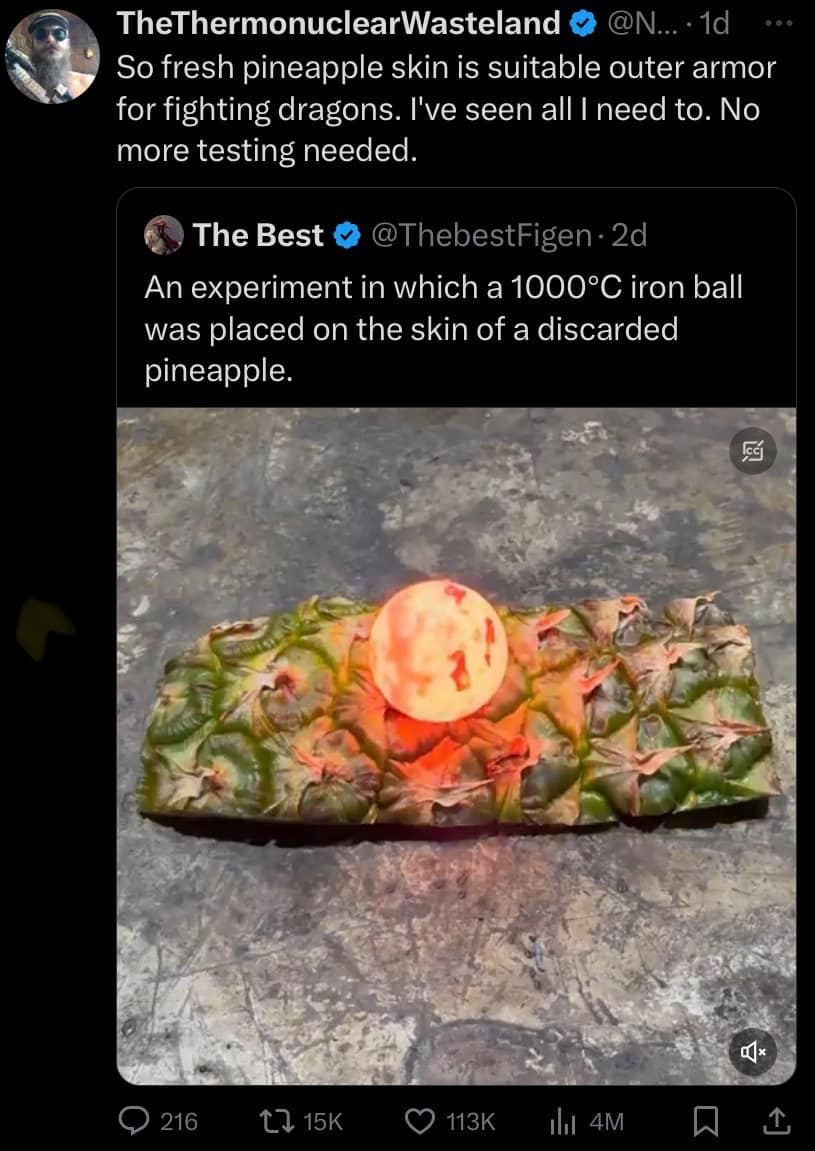
Task: Open view analytics bar chart icon
Action: coord(562,1121)
